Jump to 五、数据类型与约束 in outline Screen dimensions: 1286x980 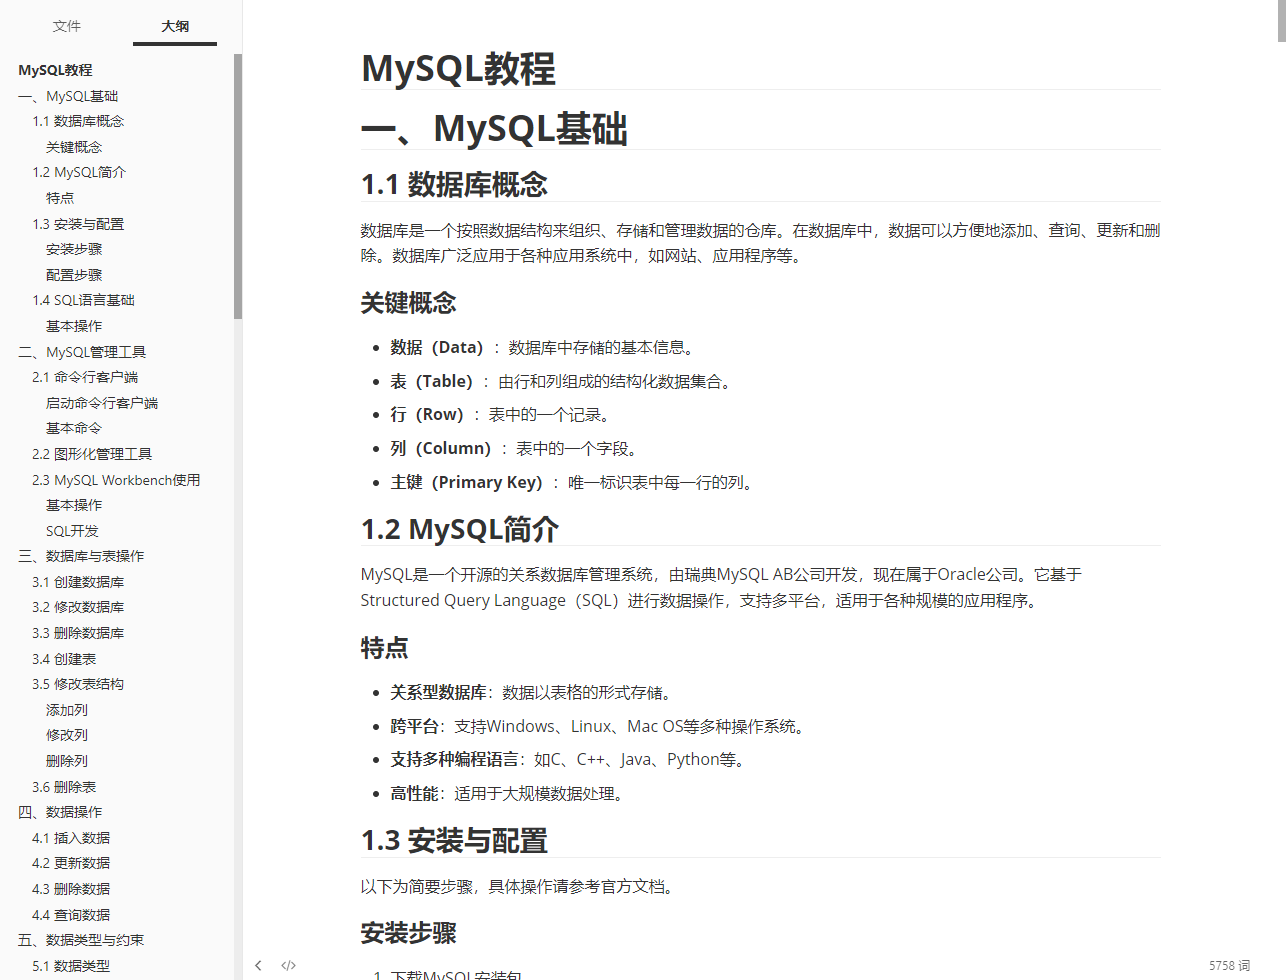coord(81,940)
